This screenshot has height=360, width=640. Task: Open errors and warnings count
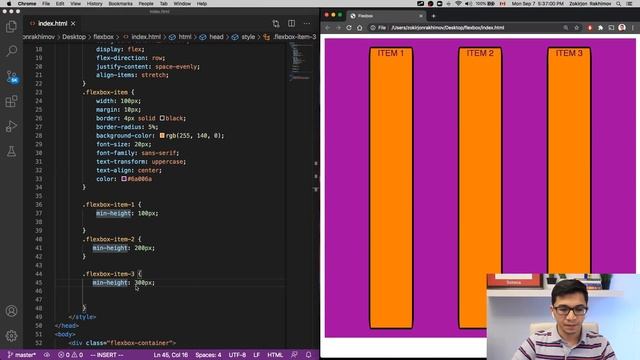pyautogui.click(x=70, y=355)
